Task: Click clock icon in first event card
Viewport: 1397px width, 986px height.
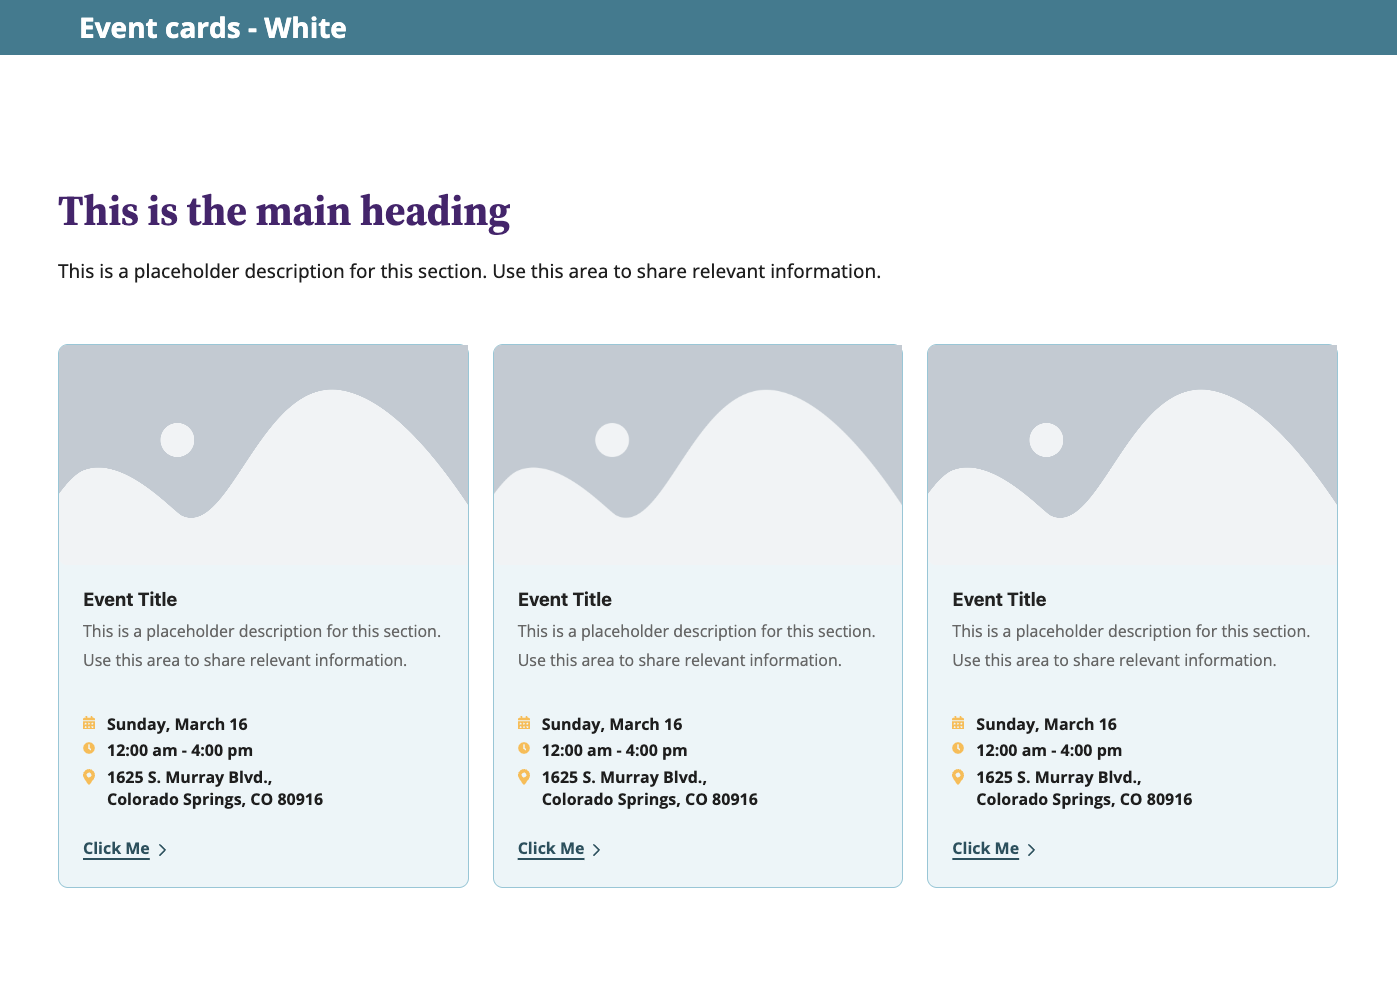Action: pos(89,749)
